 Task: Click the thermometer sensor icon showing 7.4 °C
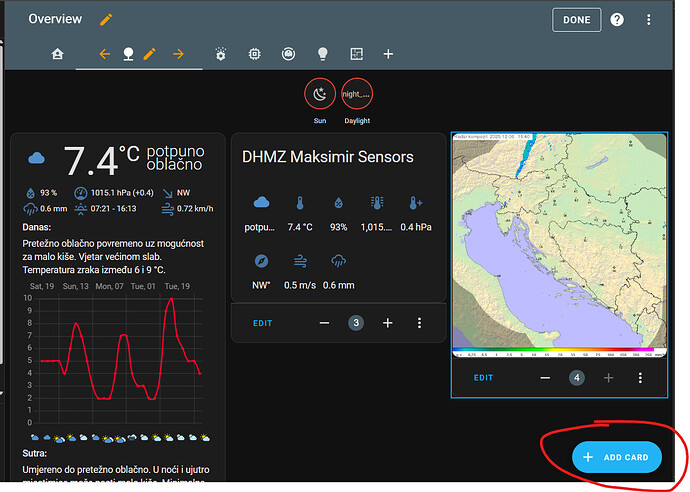[300, 203]
